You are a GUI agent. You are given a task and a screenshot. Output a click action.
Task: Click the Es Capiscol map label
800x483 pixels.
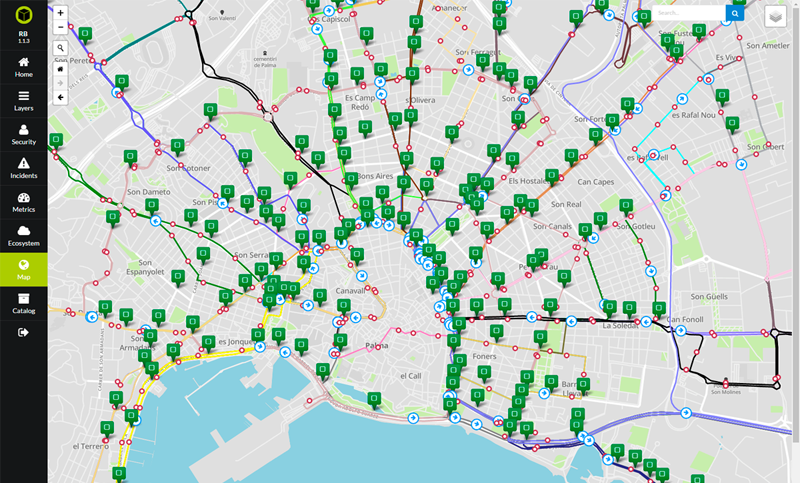click(329, 19)
